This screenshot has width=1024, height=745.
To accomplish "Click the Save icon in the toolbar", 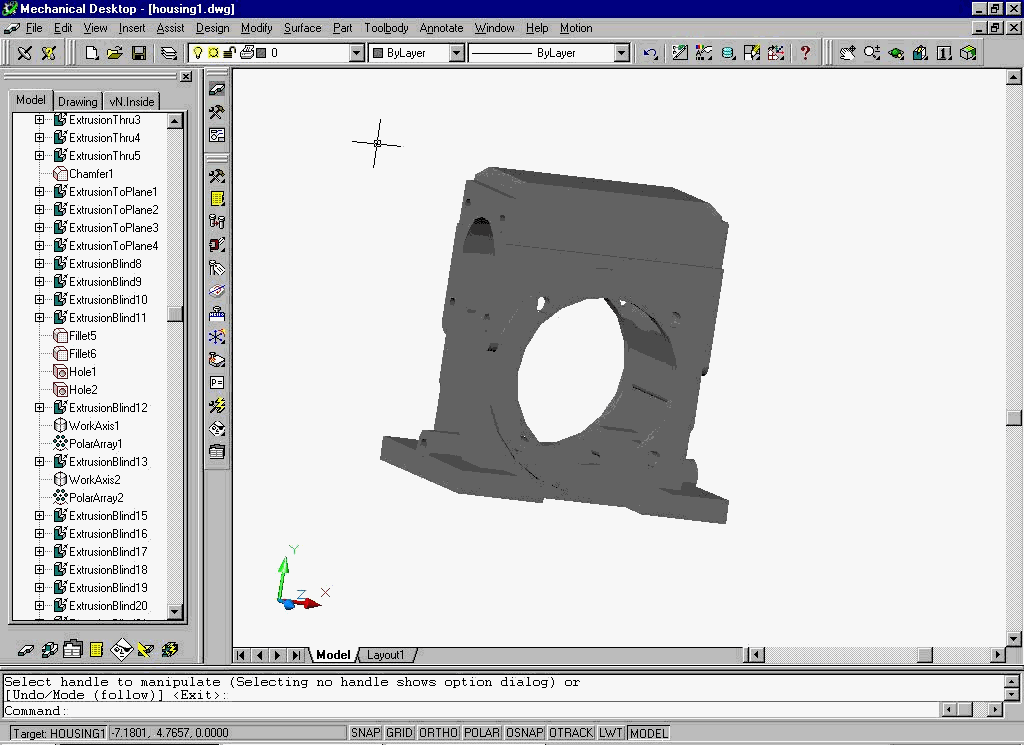I will coord(139,53).
